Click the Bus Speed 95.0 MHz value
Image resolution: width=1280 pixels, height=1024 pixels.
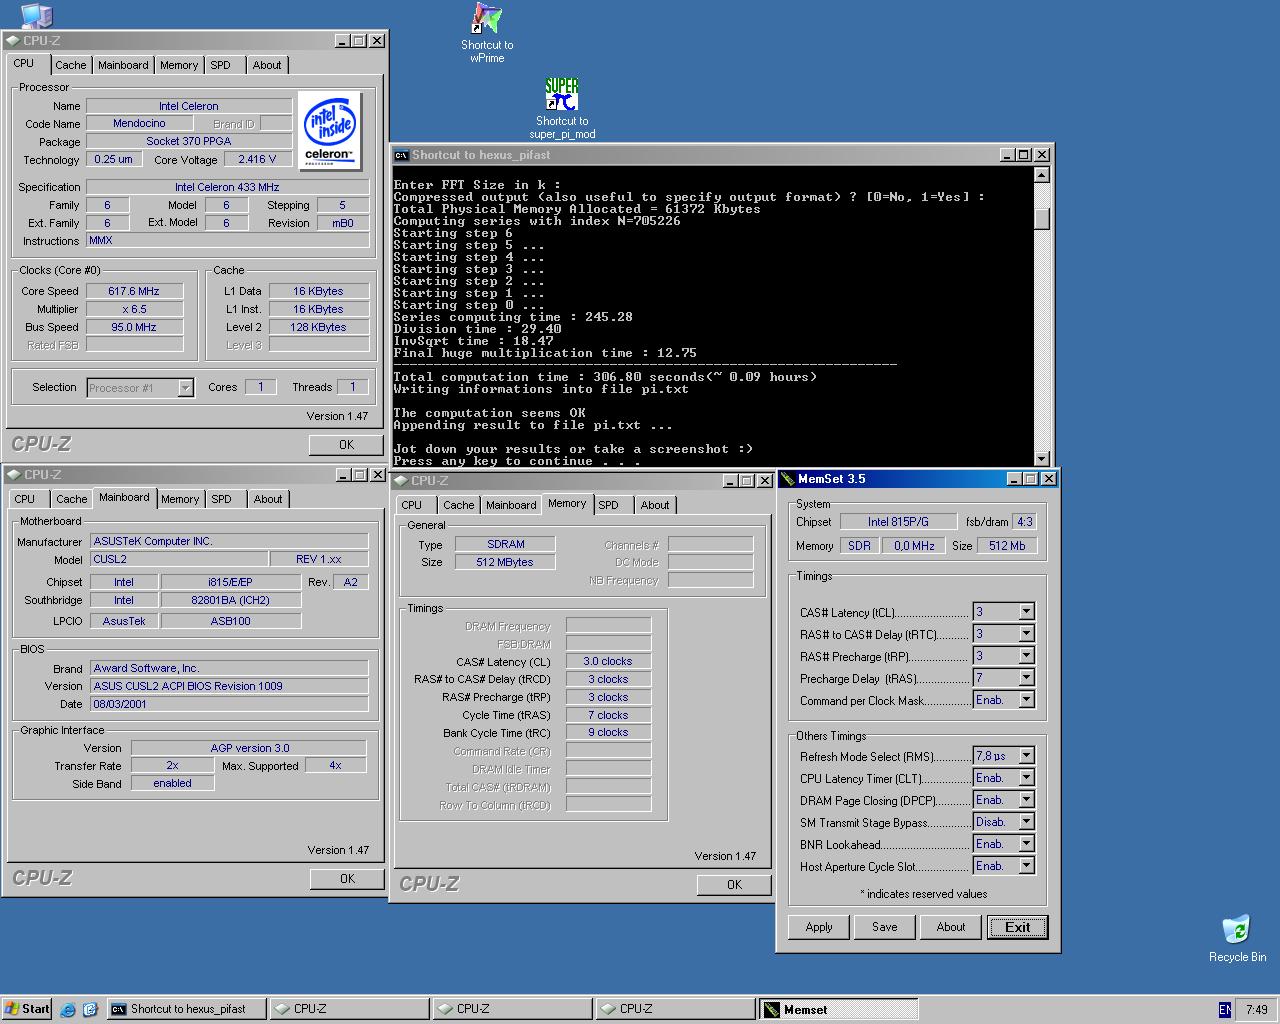pos(134,327)
